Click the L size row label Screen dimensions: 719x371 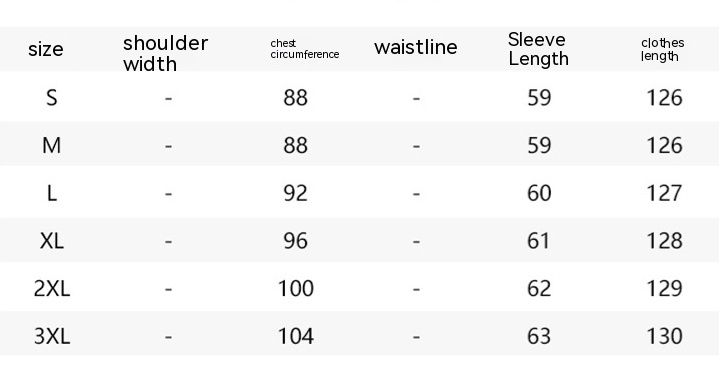click(x=52, y=193)
